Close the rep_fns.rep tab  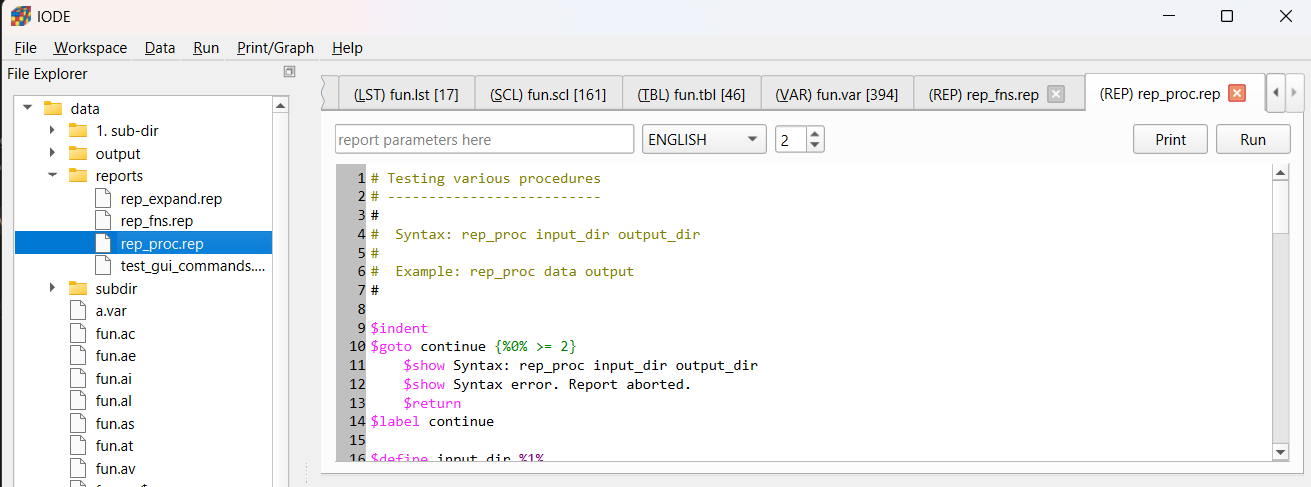click(1055, 94)
